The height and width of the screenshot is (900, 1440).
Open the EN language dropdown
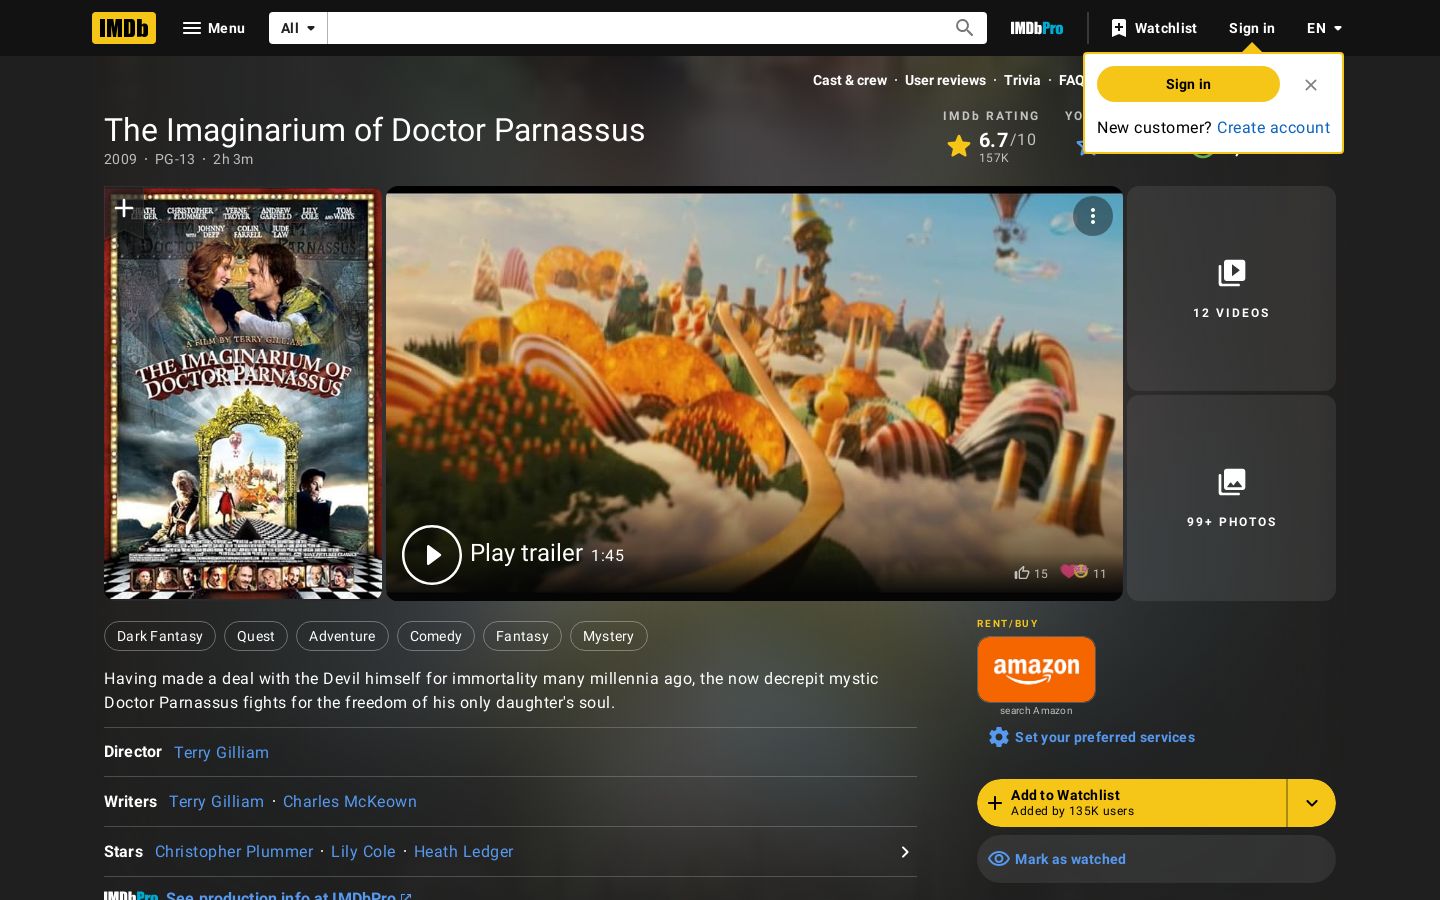(x=1325, y=28)
